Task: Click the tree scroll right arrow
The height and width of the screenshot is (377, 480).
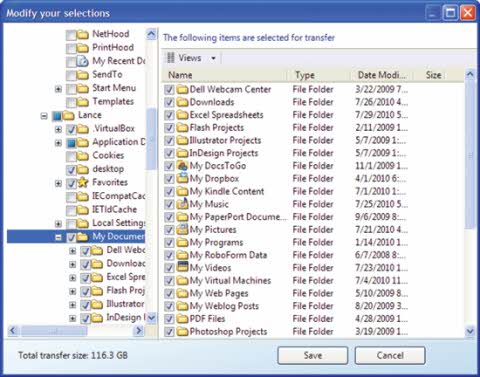Action: [138, 331]
